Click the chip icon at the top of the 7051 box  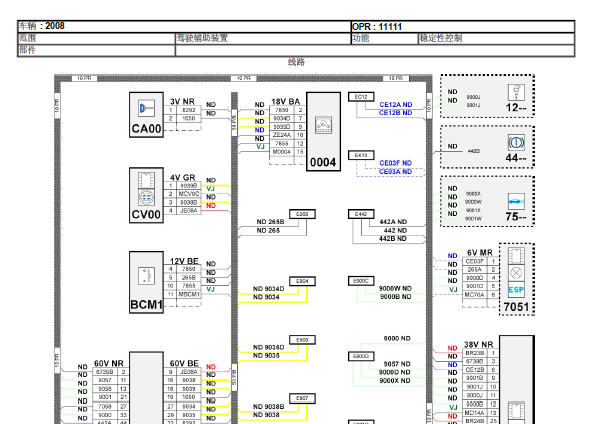tap(516, 256)
